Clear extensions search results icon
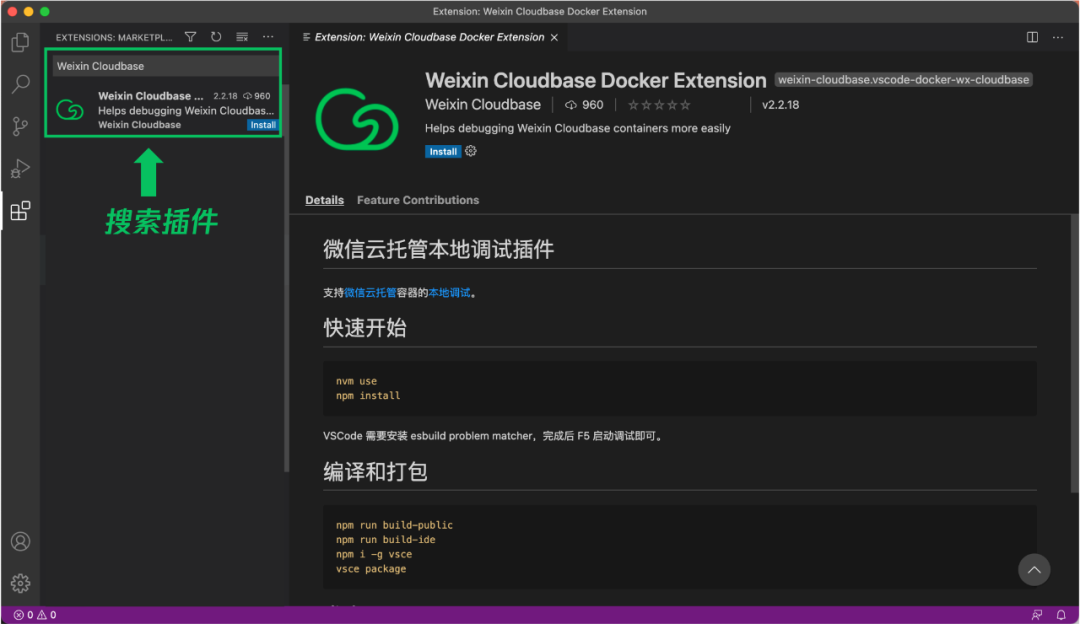Screen dimensions: 1080x624 coord(242,37)
